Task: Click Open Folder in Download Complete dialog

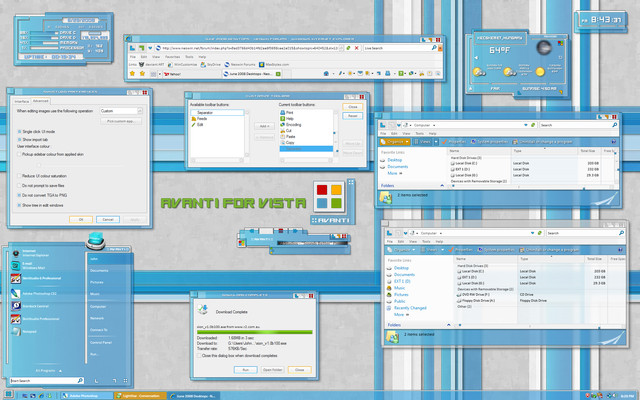Action: tap(272, 370)
